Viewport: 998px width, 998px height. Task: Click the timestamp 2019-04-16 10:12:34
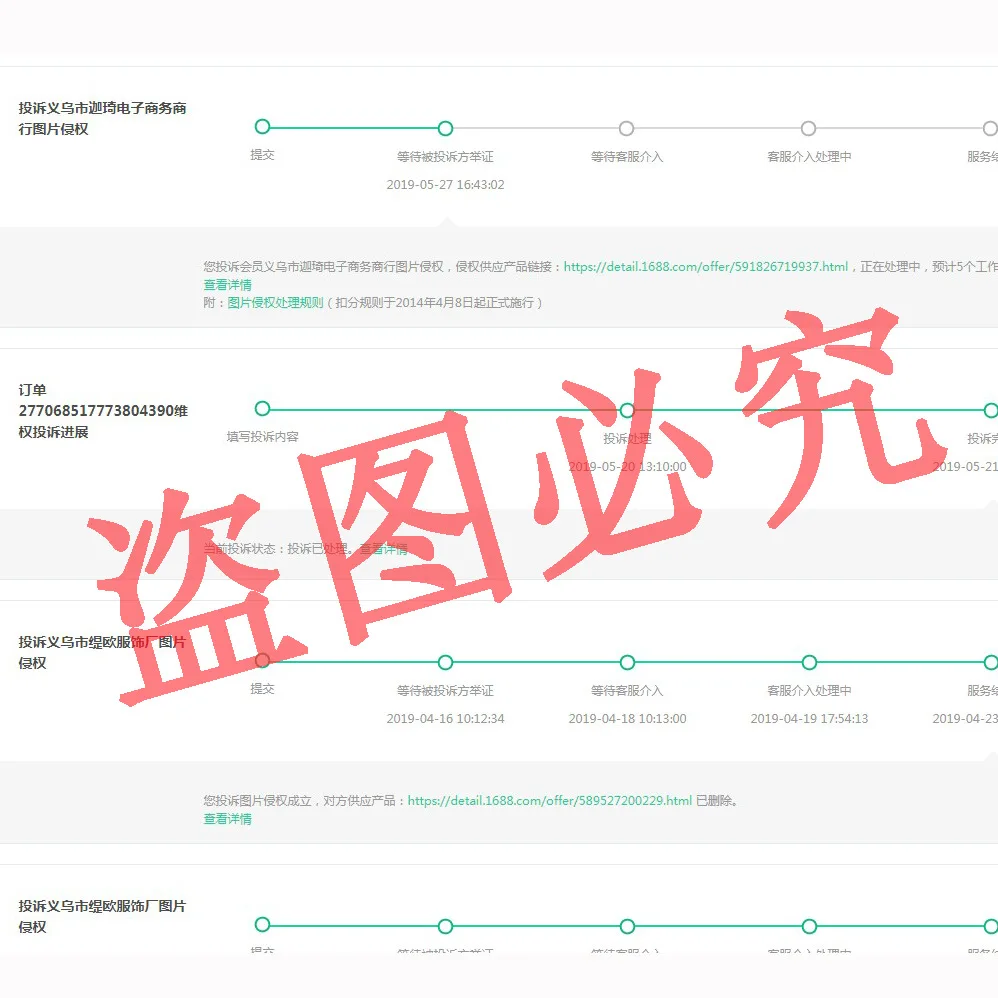[x=446, y=719]
